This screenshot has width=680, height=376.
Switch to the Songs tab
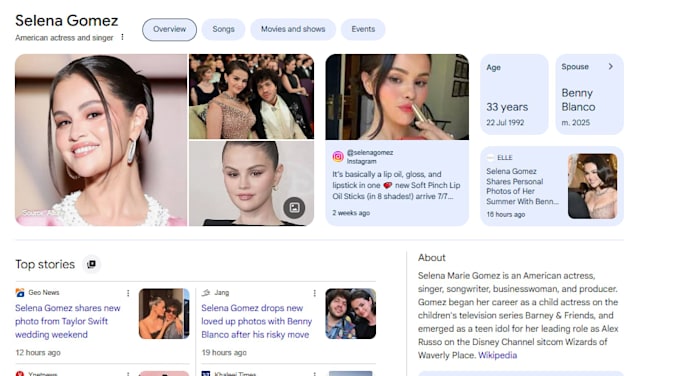(x=223, y=29)
